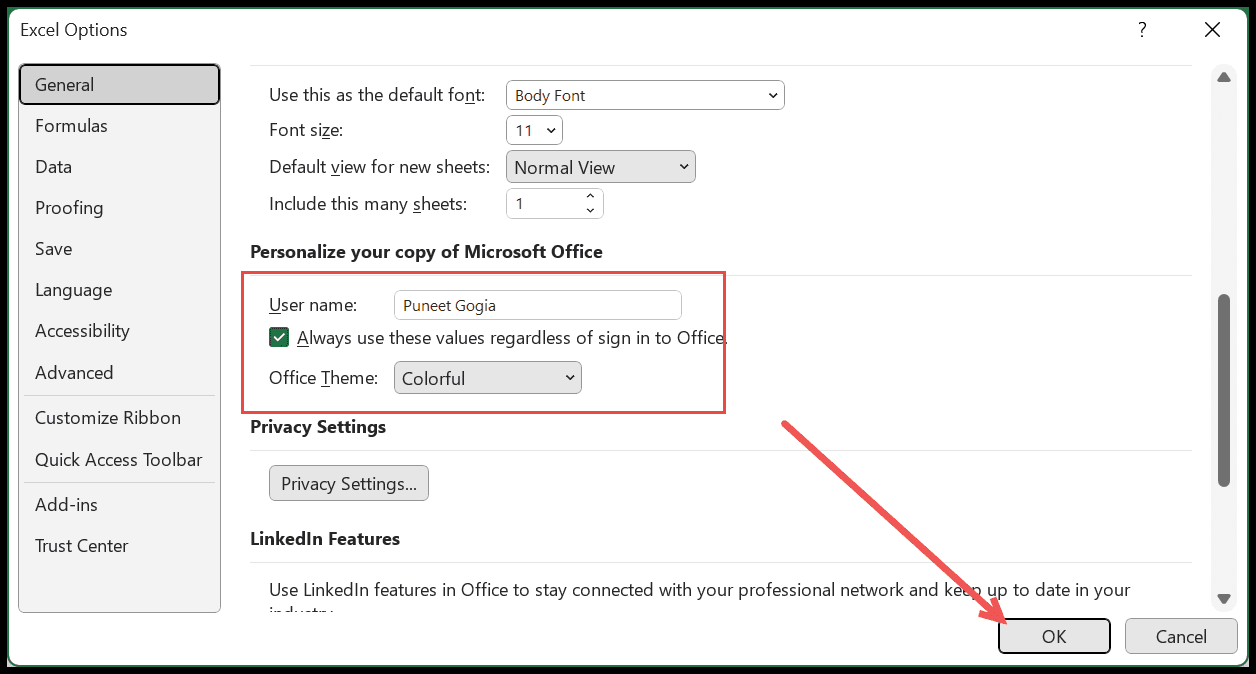Open the Trust Center category
This screenshot has height=674, width=1256.
pyautogui.click(x=82, y=546)
